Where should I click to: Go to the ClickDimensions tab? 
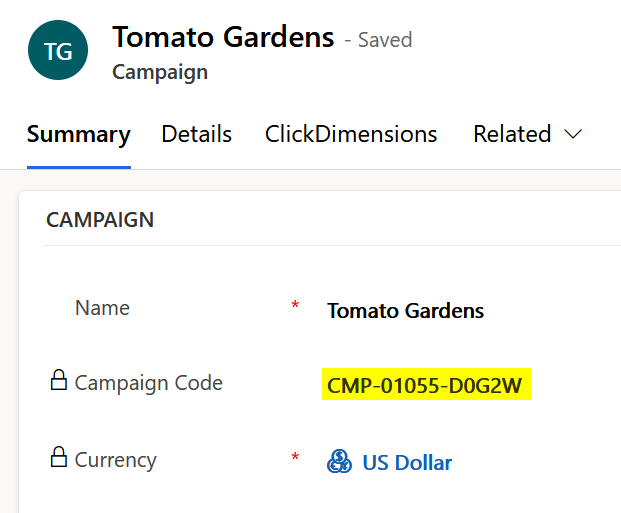click(351, 135)
